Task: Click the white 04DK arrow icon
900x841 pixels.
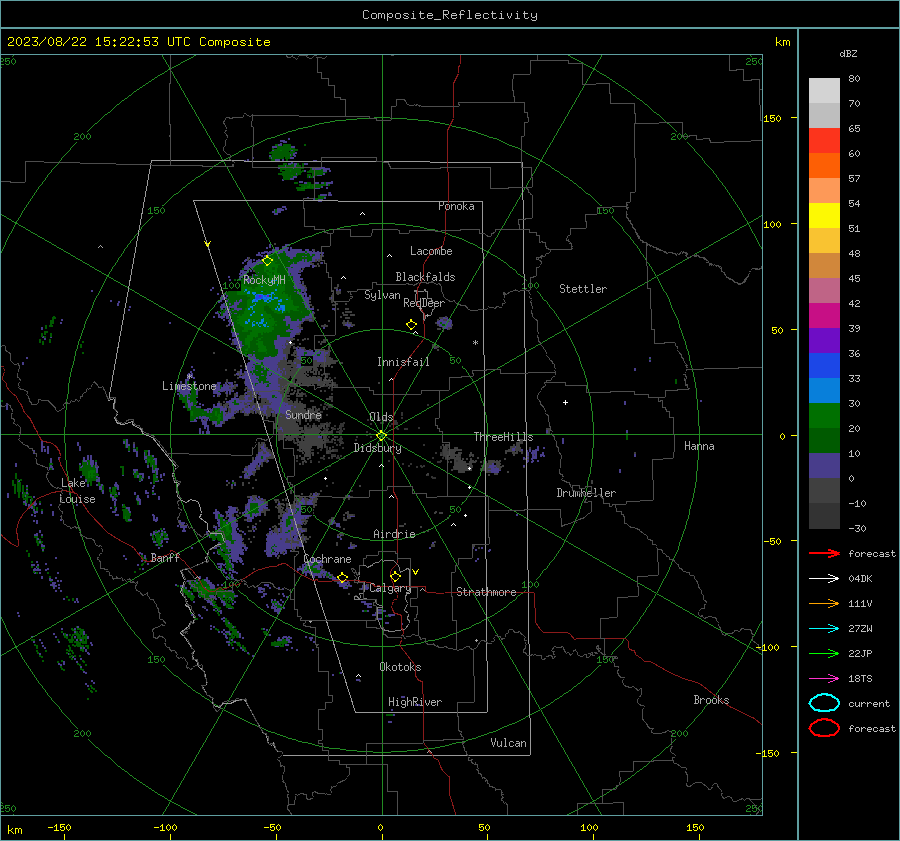Action: 824,578
